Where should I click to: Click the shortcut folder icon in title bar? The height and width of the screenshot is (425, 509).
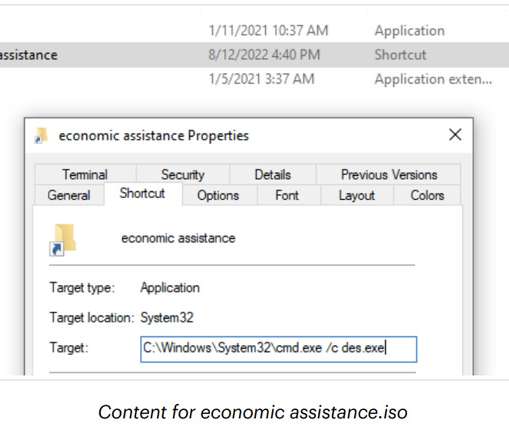[x=41, y=136]
